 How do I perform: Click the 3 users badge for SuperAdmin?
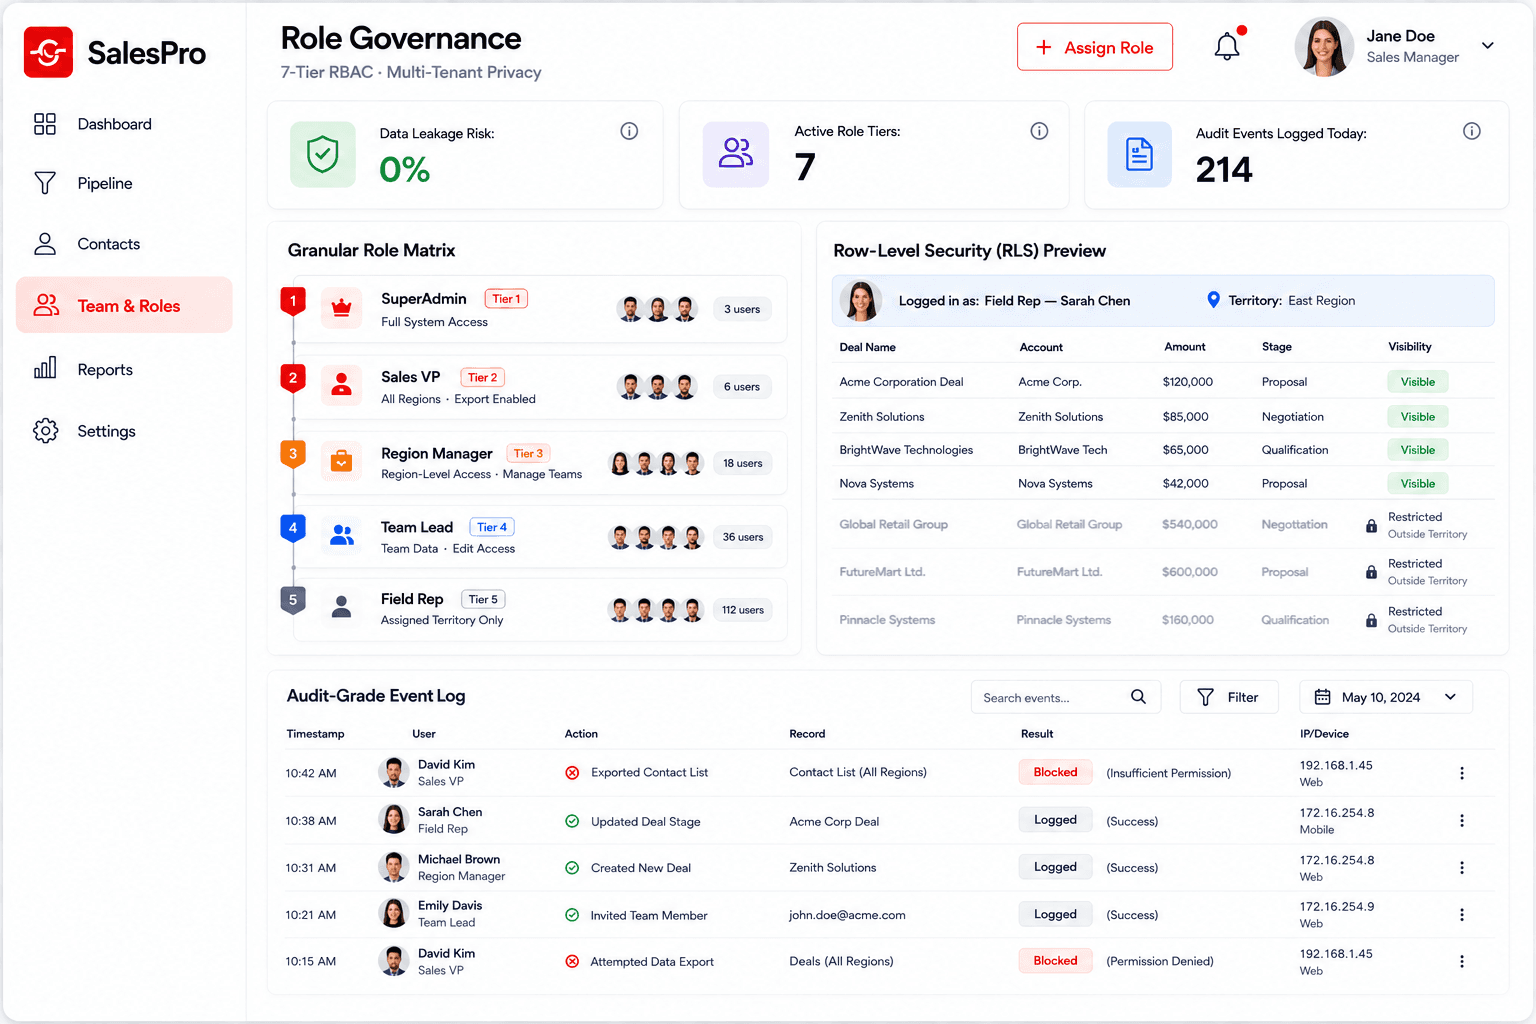click(742, 309)
